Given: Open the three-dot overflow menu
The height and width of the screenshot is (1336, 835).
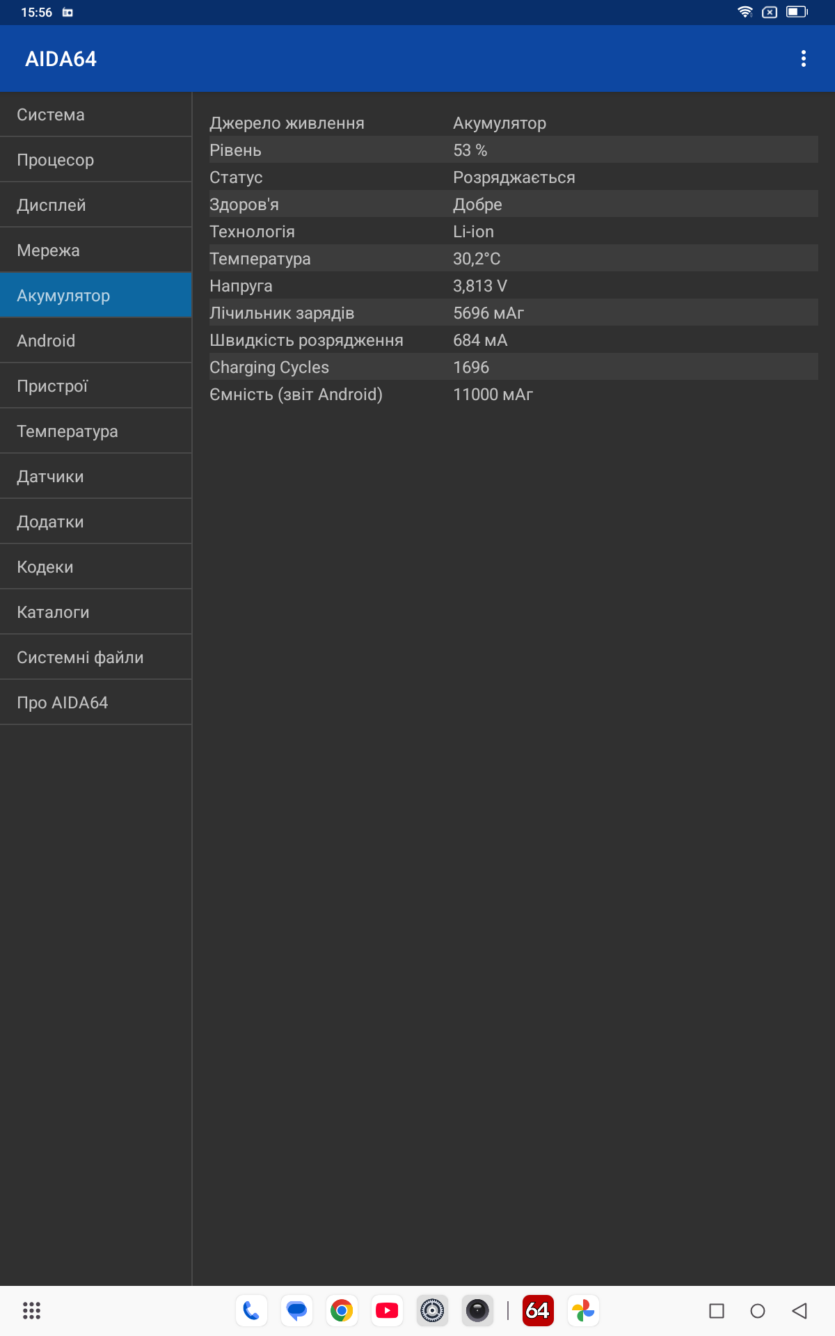Looking at the screenshot, I should click(x=803, y=59).
